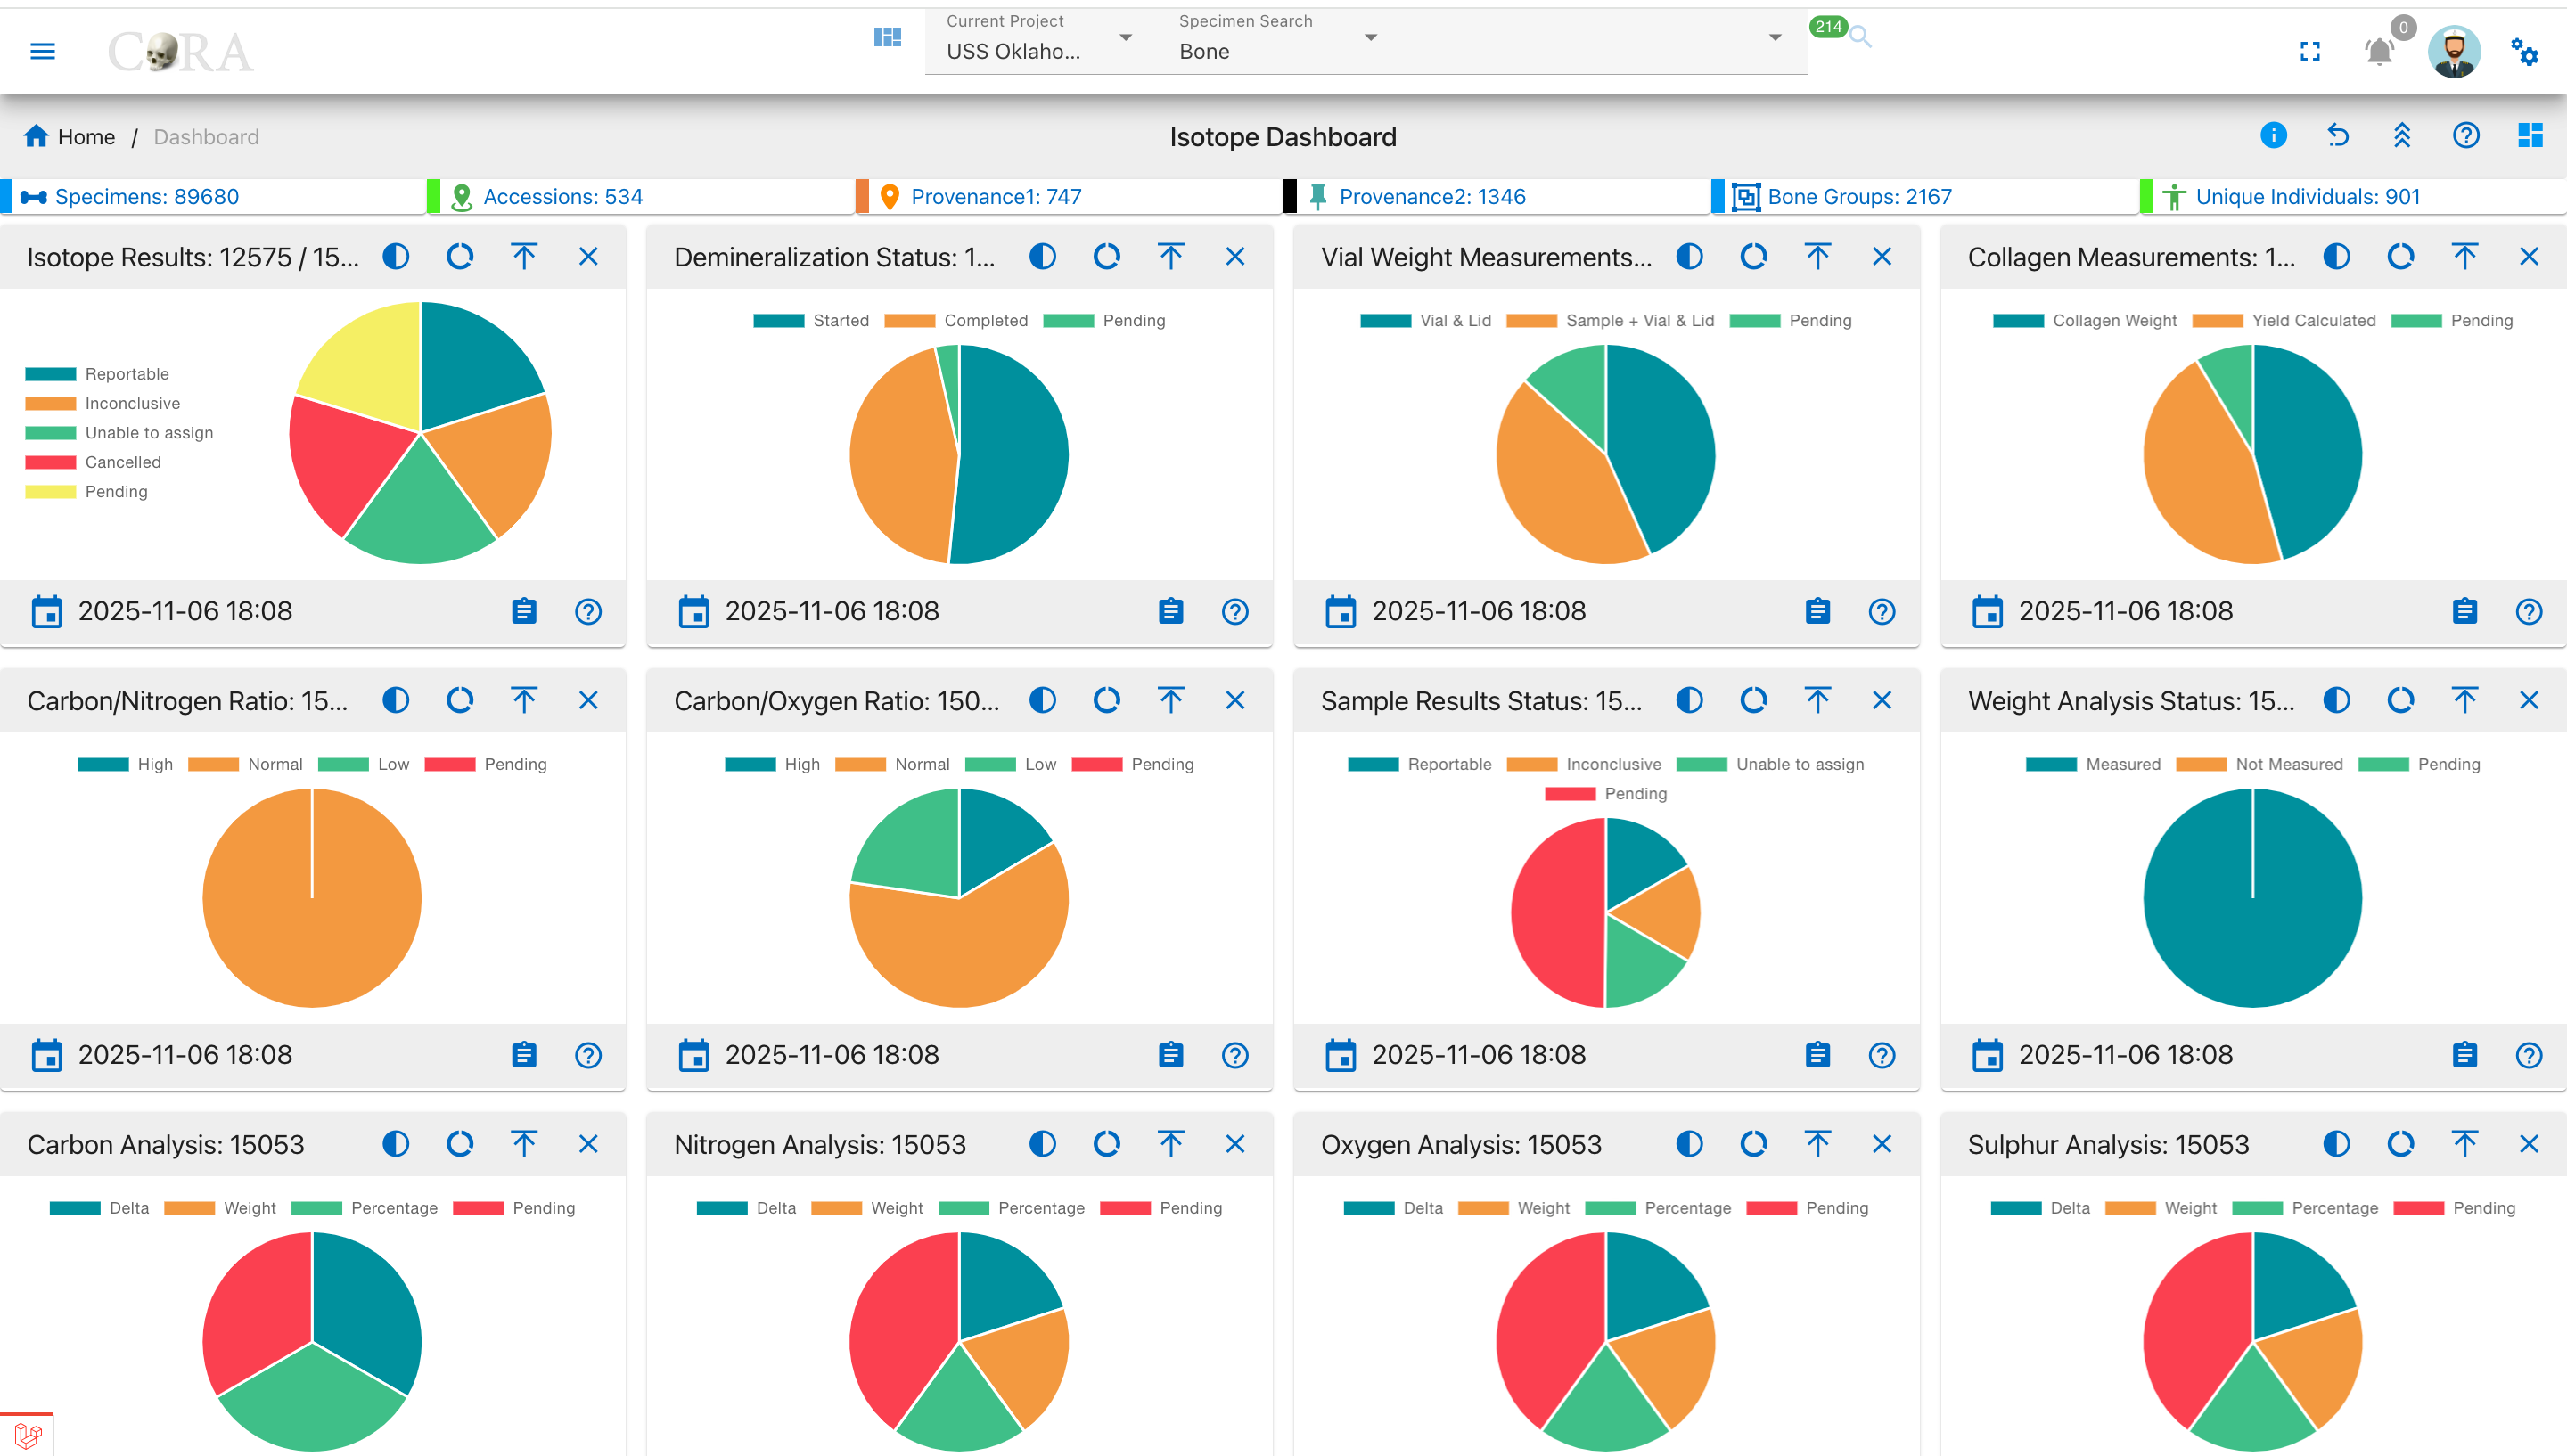Toggle contrast on Carbon/Nitrogen Ratio widget

[x=396, y=700]
